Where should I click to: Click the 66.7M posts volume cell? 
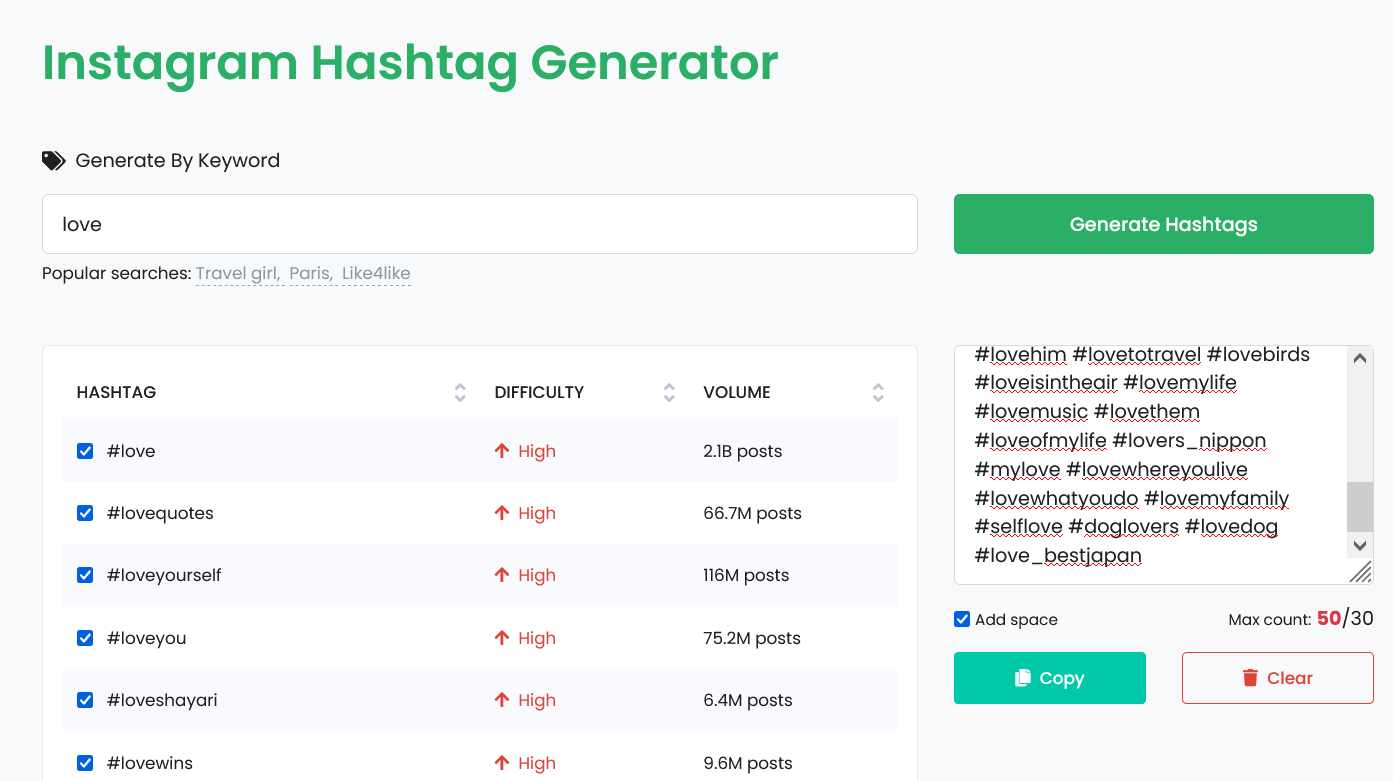(753, 513)
